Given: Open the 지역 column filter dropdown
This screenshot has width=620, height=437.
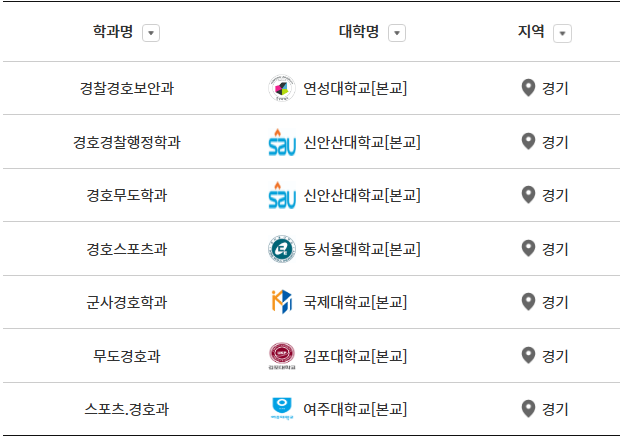Looking at the screenshot, I should pos(562,33).
